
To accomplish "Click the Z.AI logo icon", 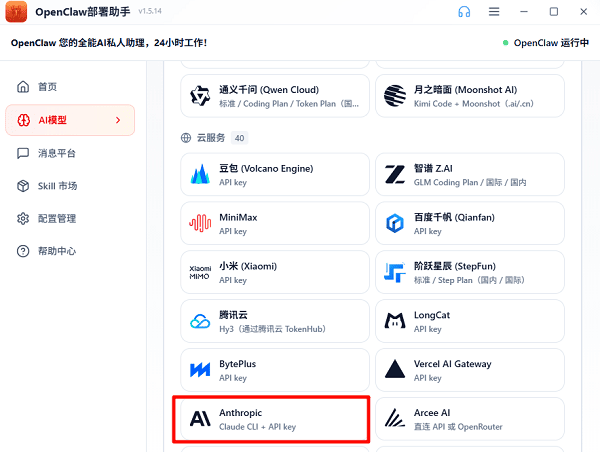I will [395, 175].
